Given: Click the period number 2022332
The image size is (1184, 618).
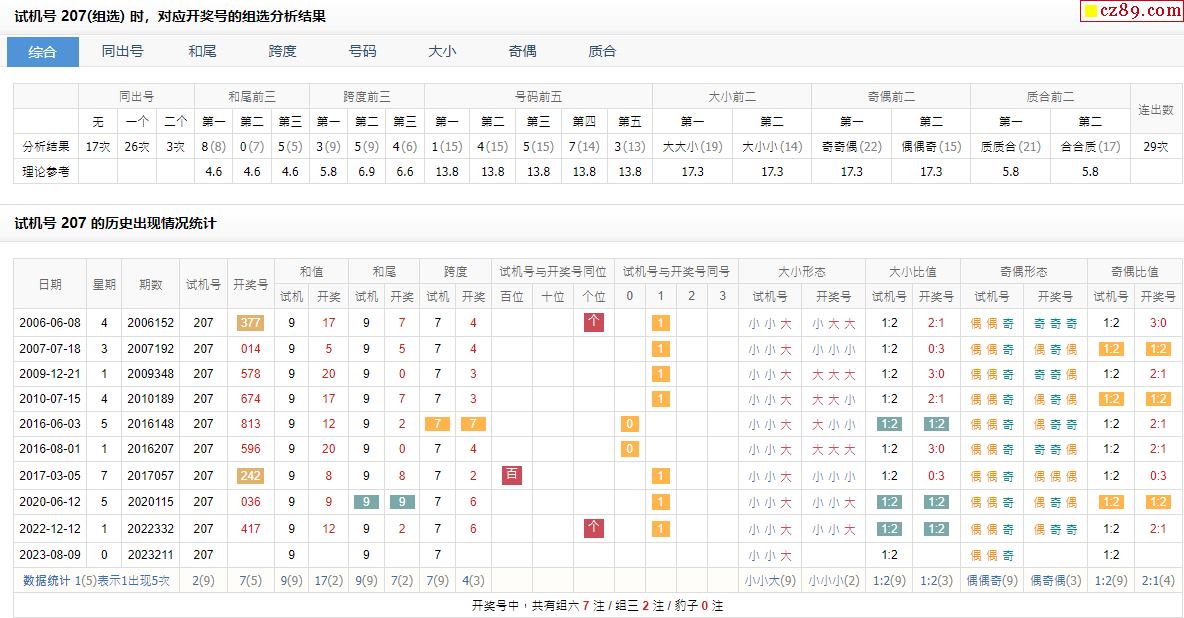Looking at the screenshot, I should click(150, 529).
